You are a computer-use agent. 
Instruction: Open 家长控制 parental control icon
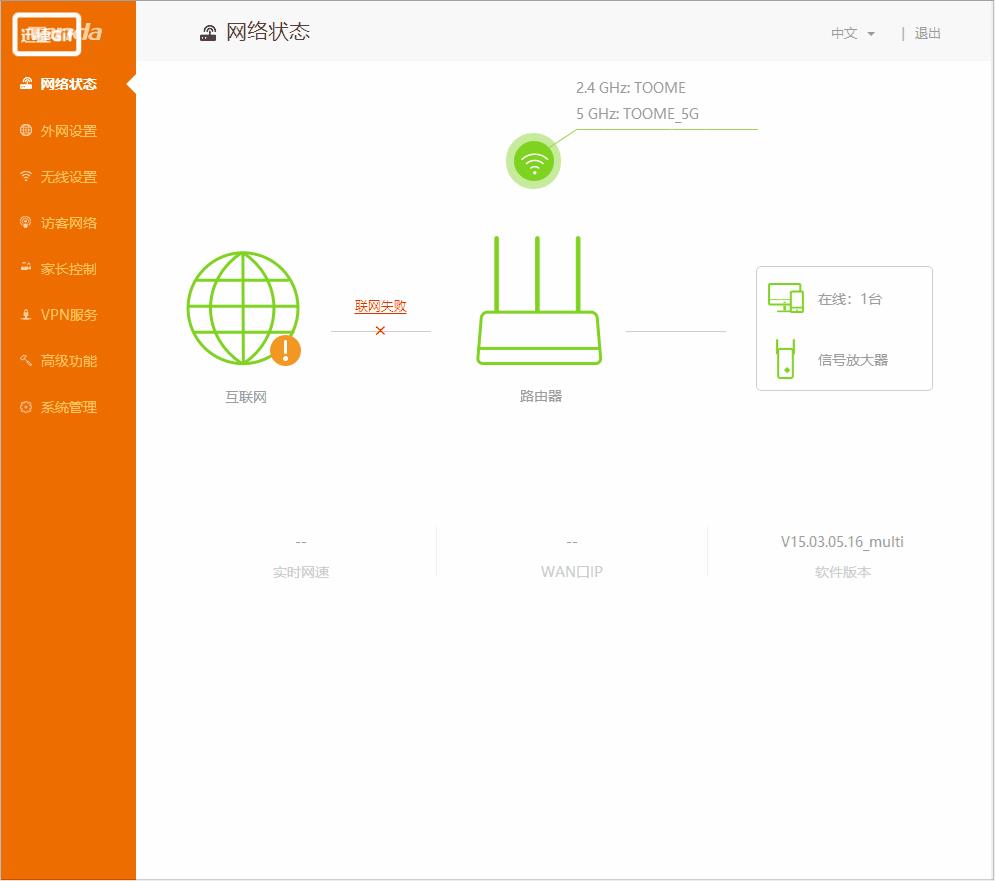(x=27, y=268)
